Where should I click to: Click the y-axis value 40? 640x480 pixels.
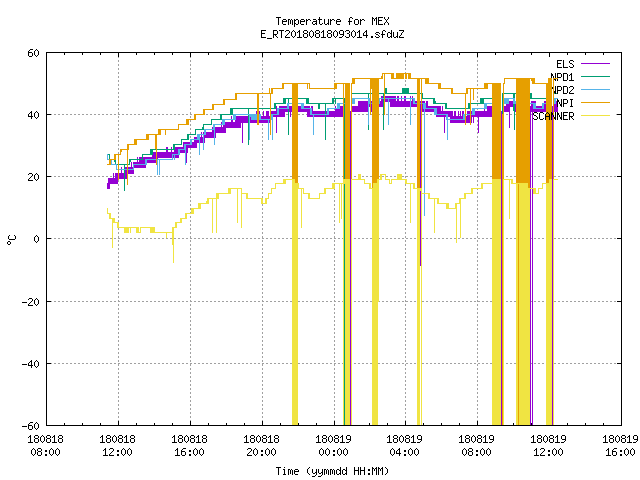coord(33,115)
